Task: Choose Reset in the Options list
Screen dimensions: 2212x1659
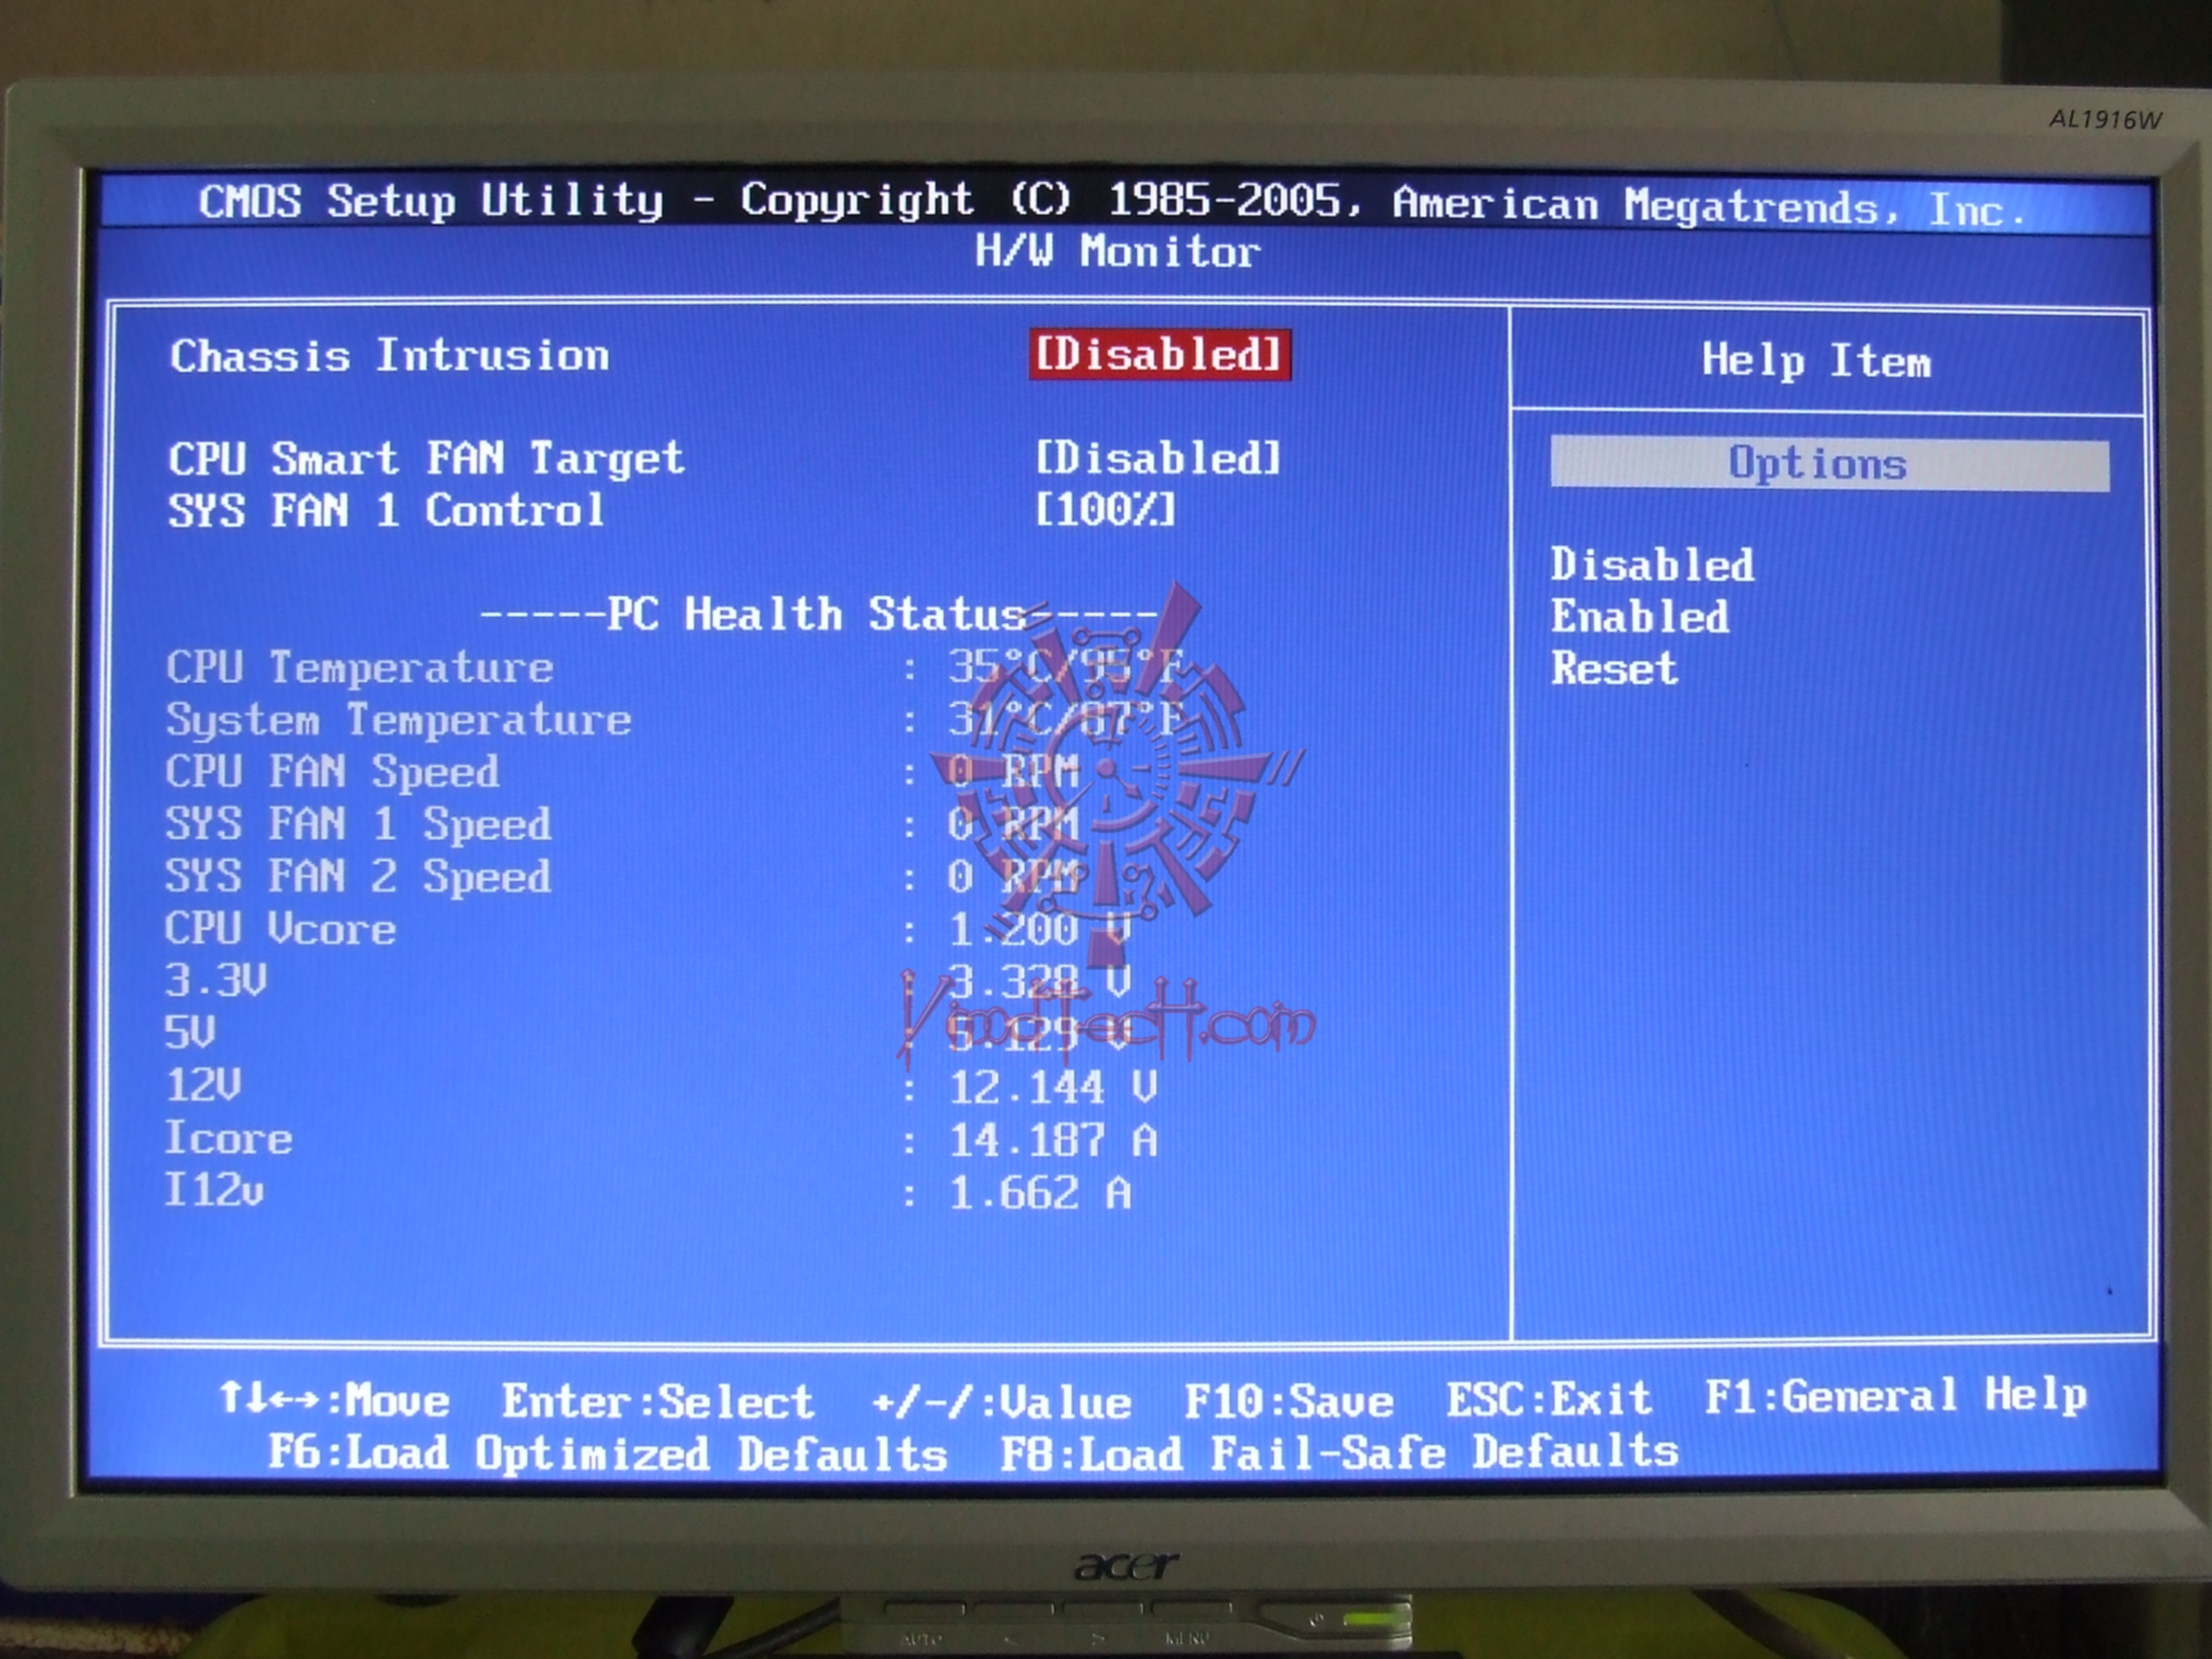Action: (x=1614, y=669)
